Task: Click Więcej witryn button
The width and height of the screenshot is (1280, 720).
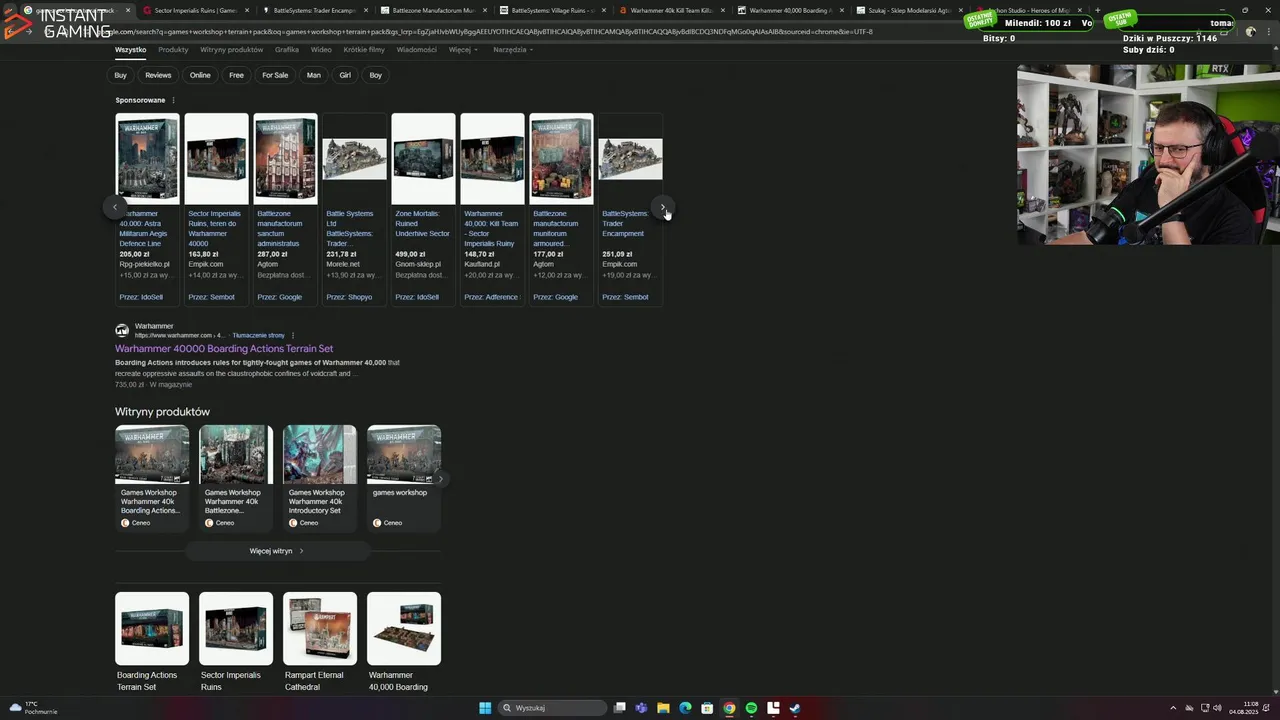Action: click(277, 551)
